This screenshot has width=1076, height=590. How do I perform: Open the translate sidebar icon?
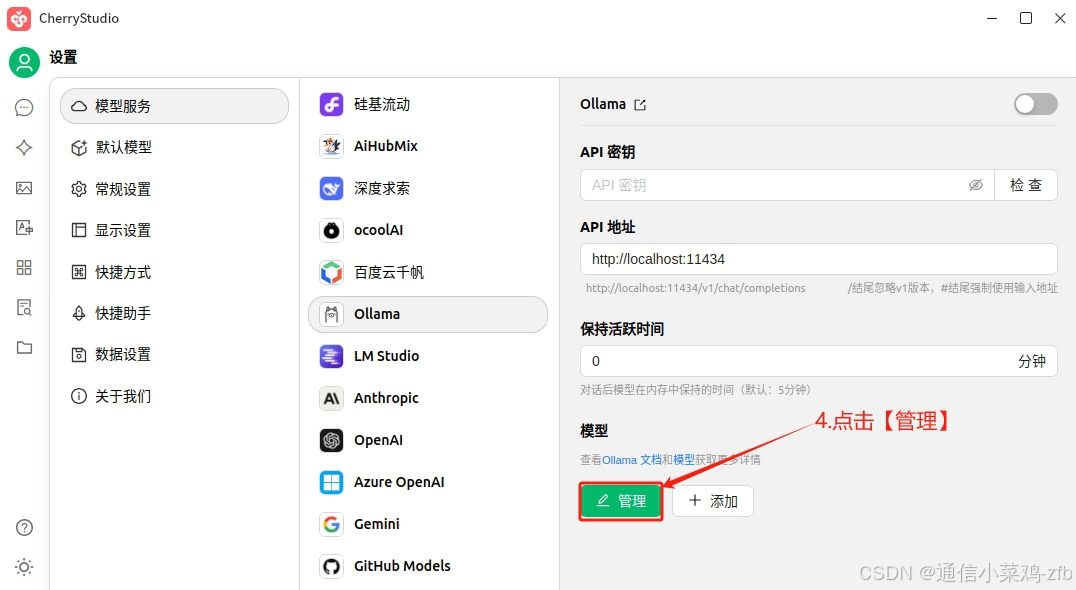24,228
